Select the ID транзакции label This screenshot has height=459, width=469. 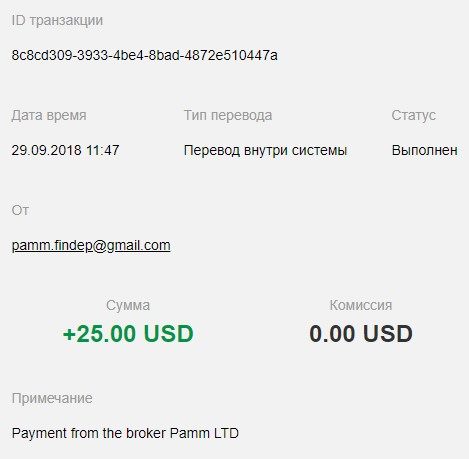pos(57,21)
